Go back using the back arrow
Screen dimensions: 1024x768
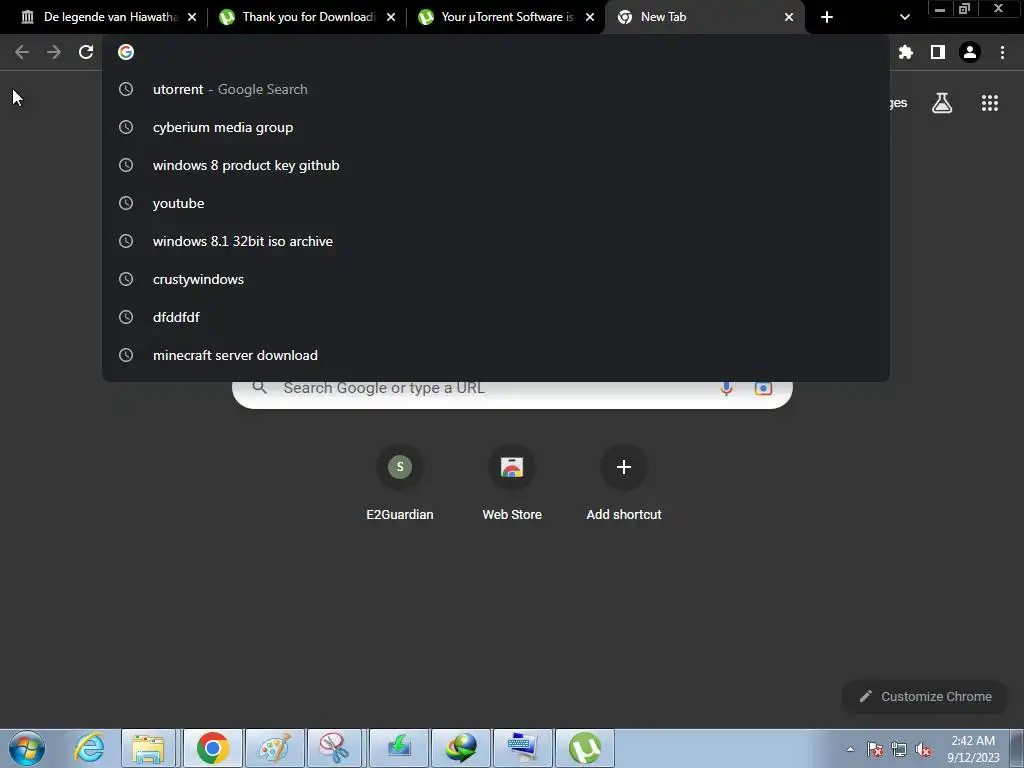22,52
